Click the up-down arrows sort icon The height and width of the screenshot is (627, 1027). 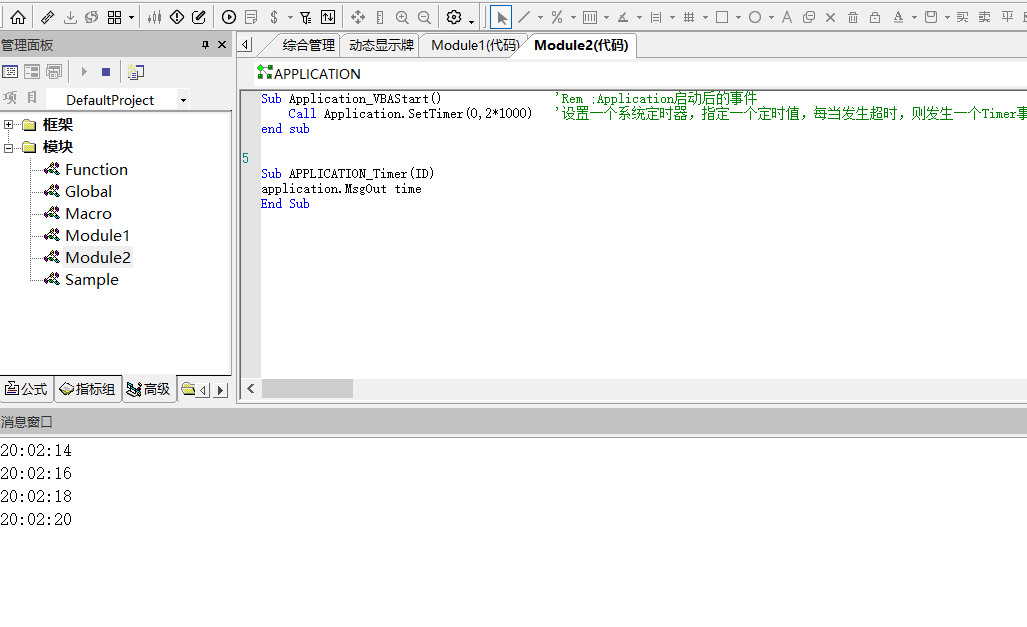point(328,17)
